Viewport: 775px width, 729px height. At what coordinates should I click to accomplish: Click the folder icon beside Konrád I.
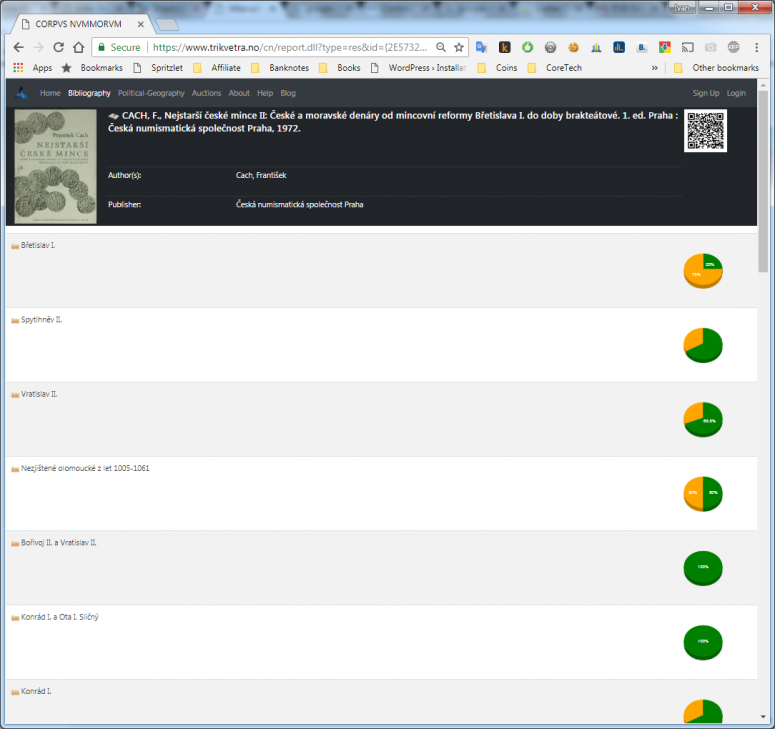coord(15,692)
